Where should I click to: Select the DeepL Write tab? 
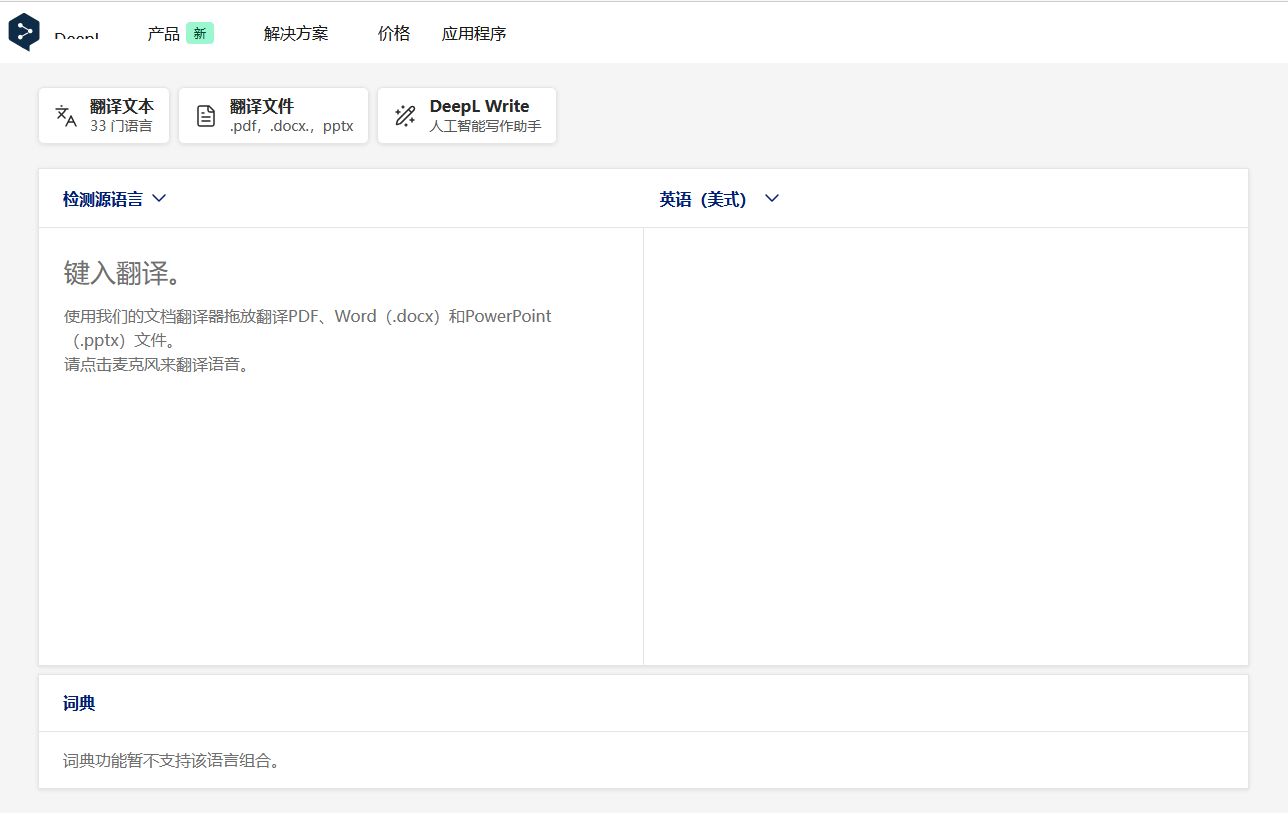(x=467, y=116)
